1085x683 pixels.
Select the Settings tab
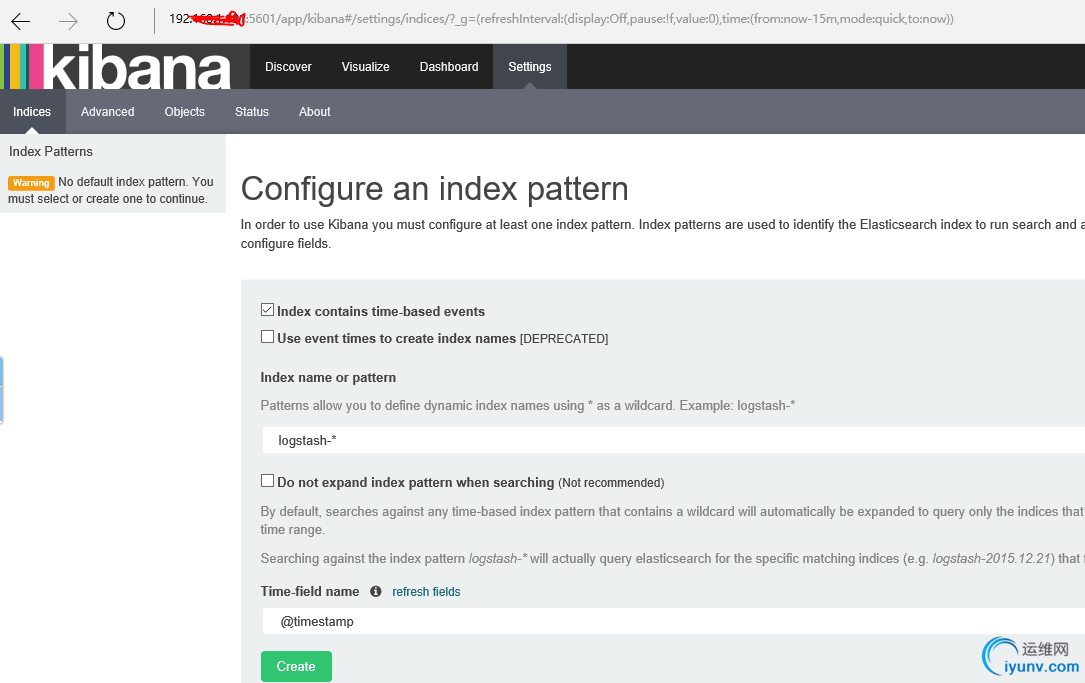530,66
